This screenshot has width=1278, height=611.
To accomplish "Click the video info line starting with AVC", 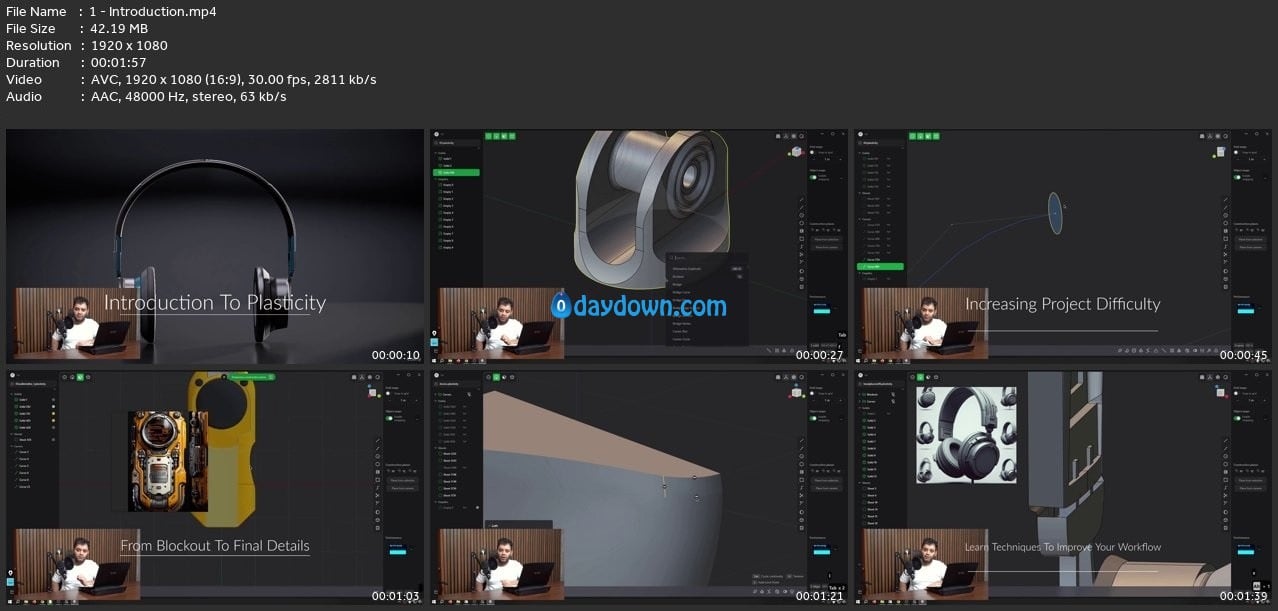I will click(233, 80).
